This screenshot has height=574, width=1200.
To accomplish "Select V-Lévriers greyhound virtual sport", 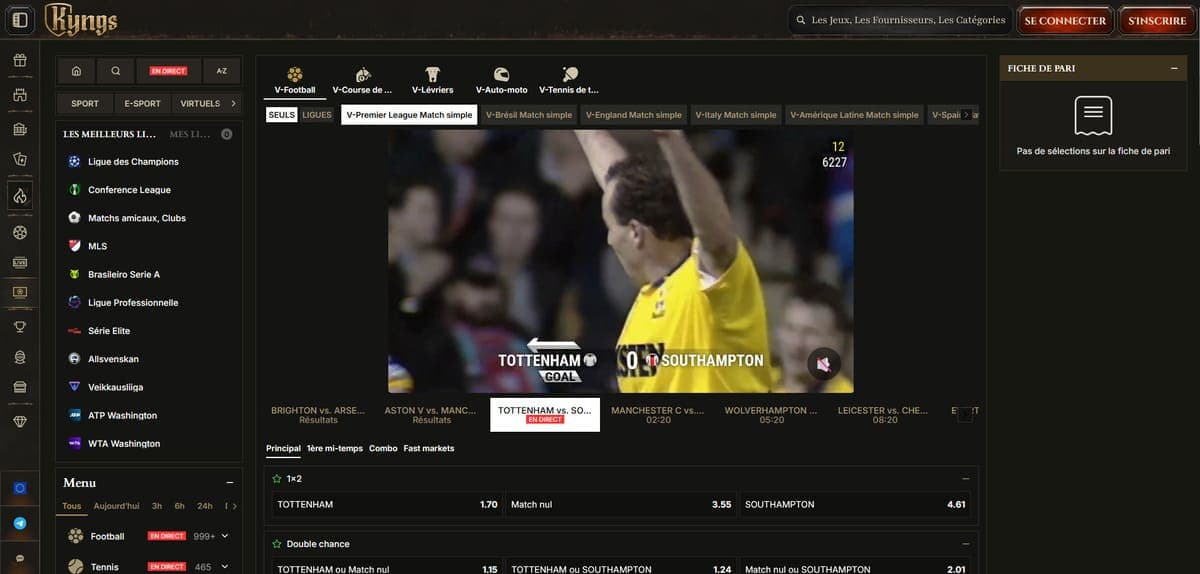I will [x=432, y=81].
